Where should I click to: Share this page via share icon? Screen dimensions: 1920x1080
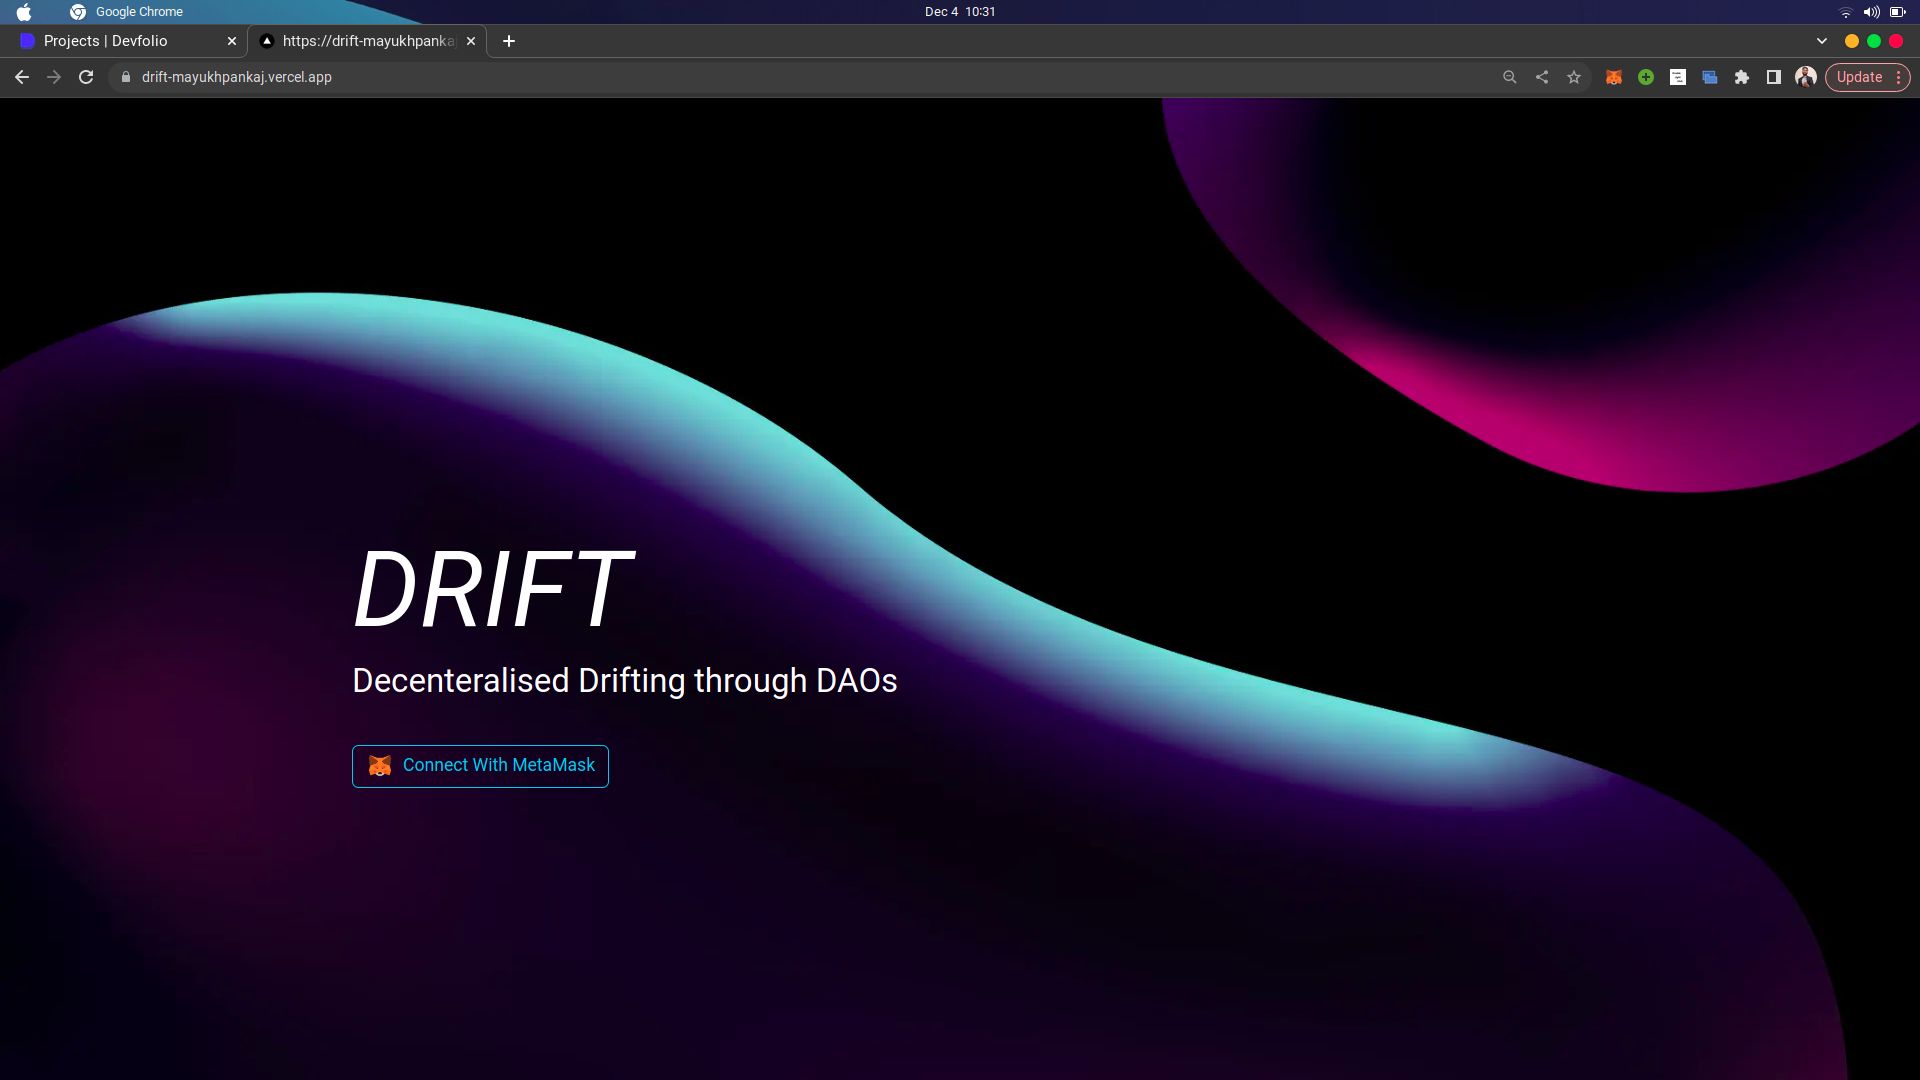[1542, 77]
